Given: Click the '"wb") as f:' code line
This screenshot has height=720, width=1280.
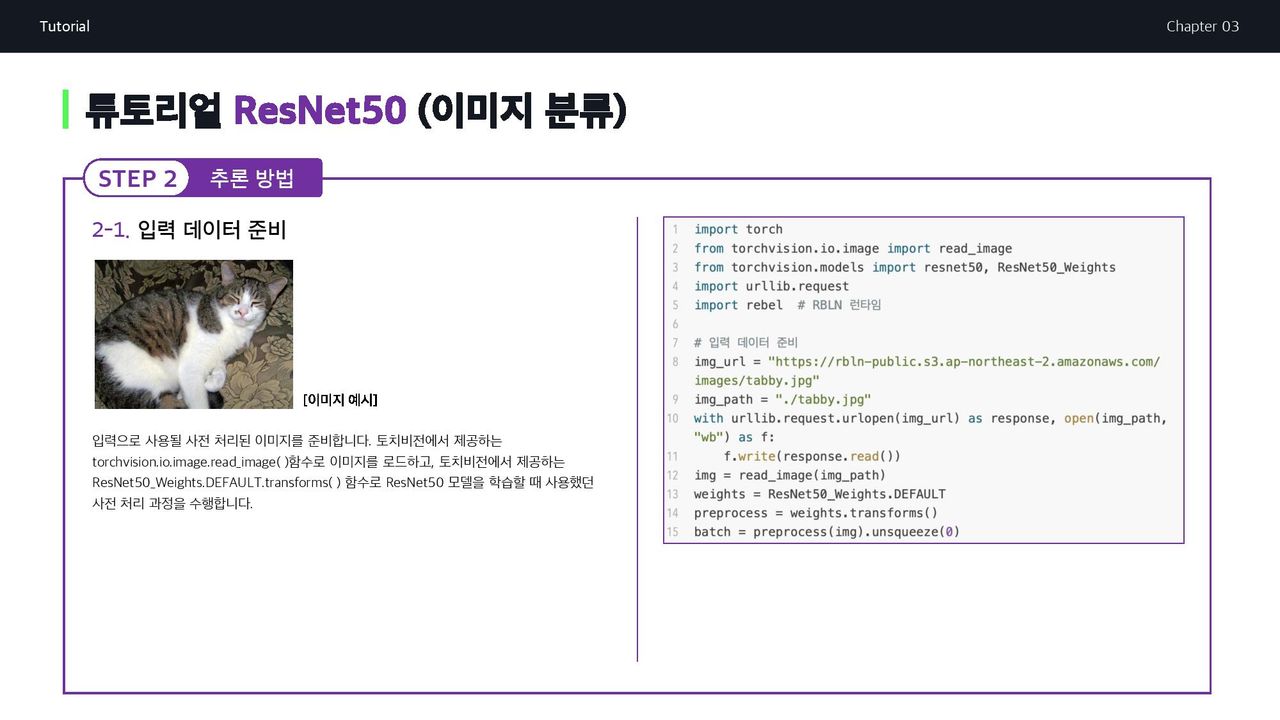Looking at the screenshot, I should click(735, 437).
